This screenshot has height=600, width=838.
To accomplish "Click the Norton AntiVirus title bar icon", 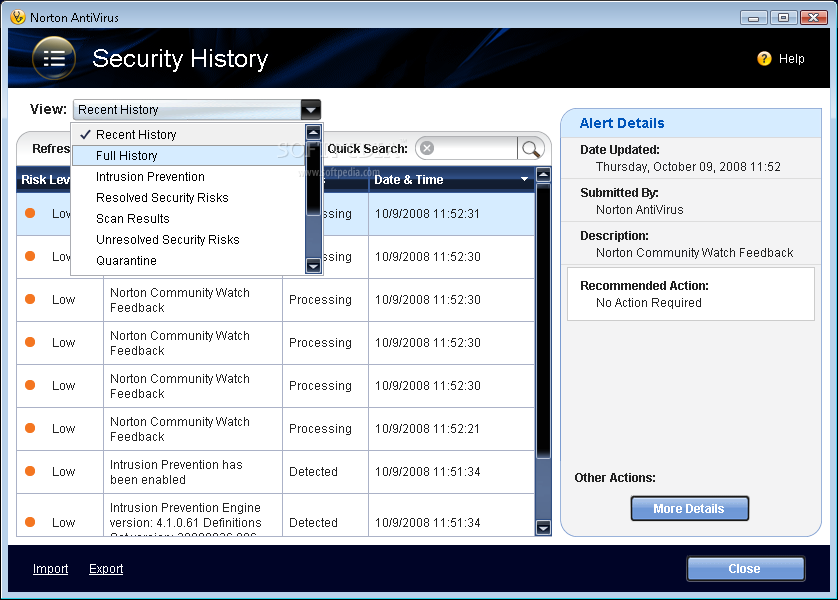I will point(17,17).
